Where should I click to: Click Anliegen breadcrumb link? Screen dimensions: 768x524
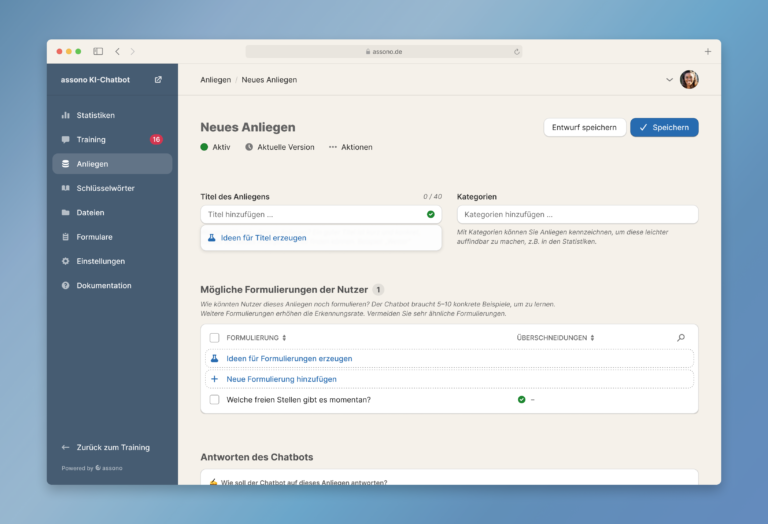pos(216,80)
